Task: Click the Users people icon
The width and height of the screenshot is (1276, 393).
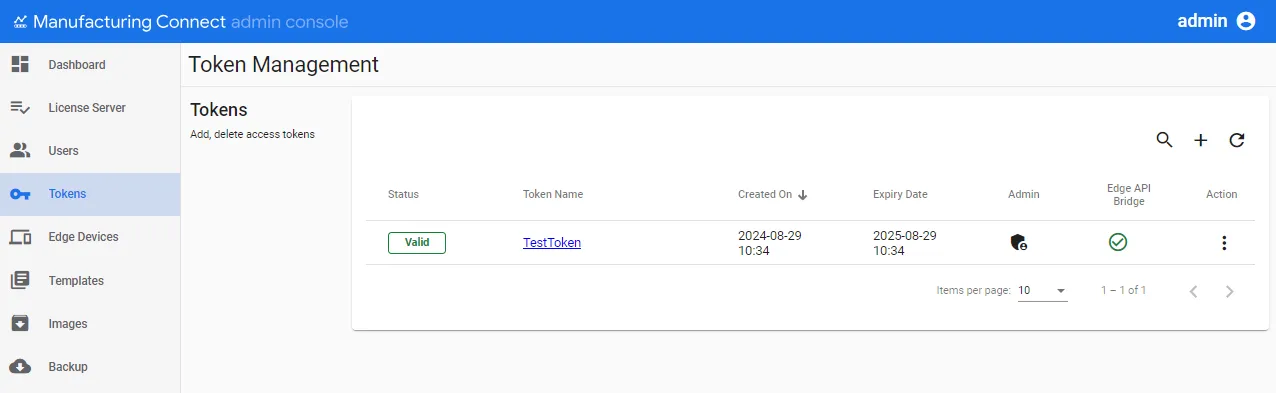Action: pyautogui.click(x=20, y=151)
